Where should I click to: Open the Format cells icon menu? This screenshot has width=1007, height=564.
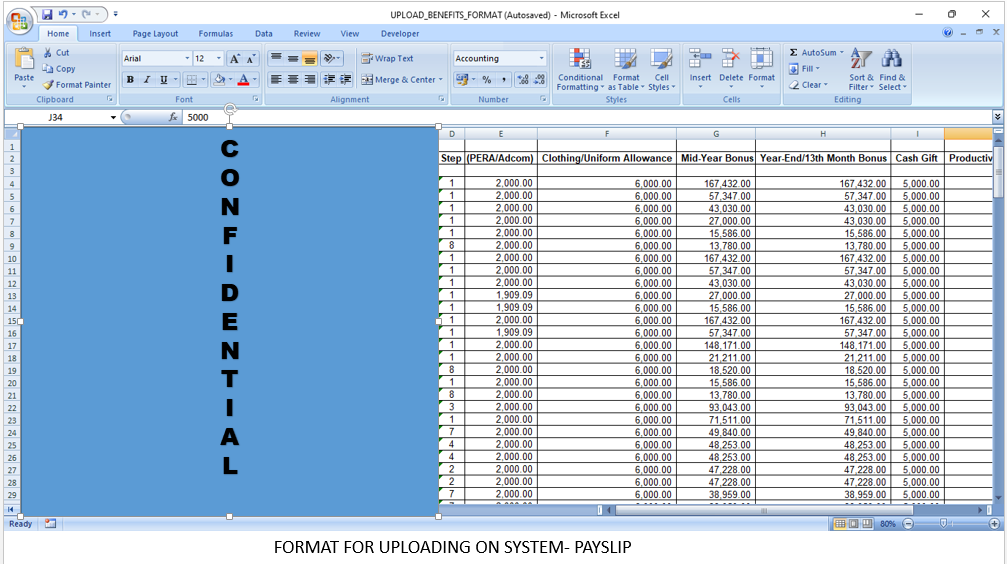coord(762,60)
